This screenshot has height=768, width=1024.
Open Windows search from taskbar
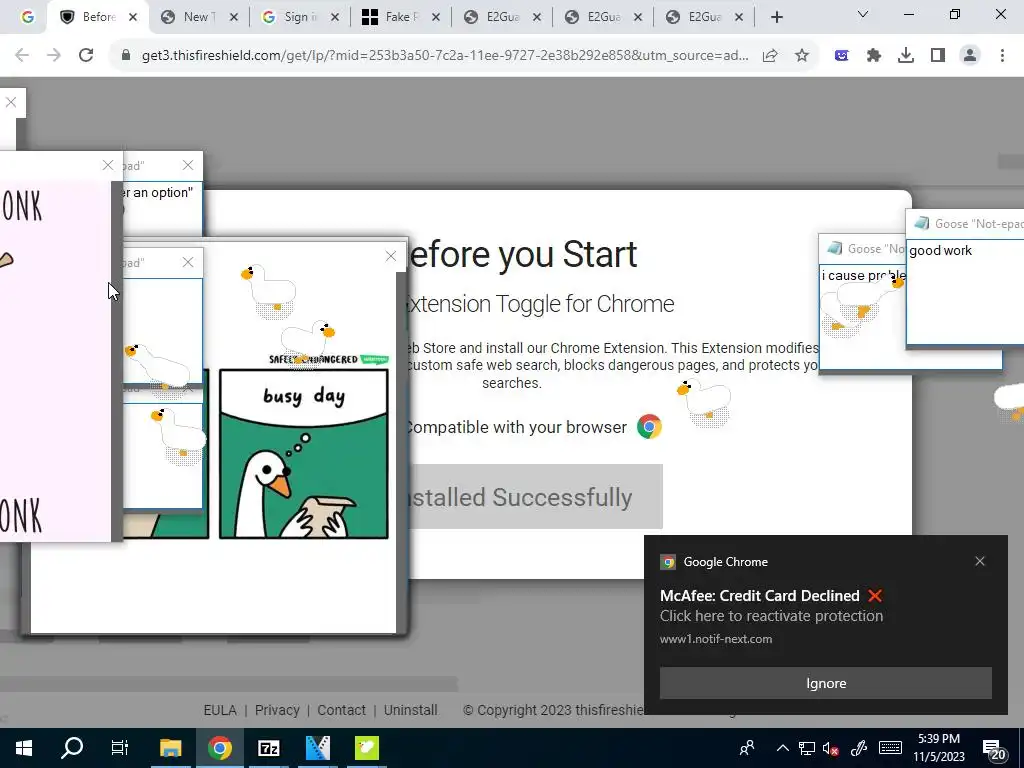[72, 748]
